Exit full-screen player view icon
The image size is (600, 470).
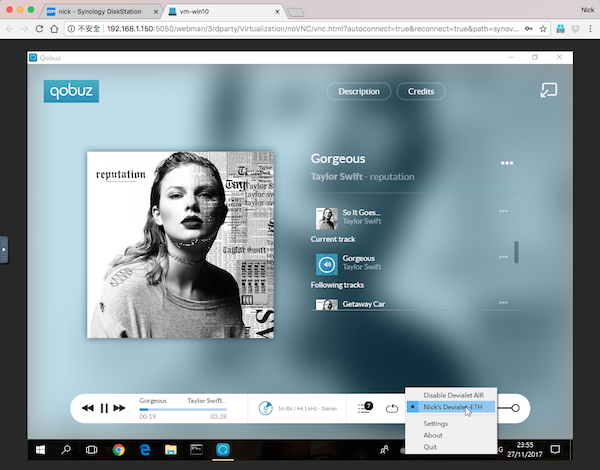click(548, 90)
